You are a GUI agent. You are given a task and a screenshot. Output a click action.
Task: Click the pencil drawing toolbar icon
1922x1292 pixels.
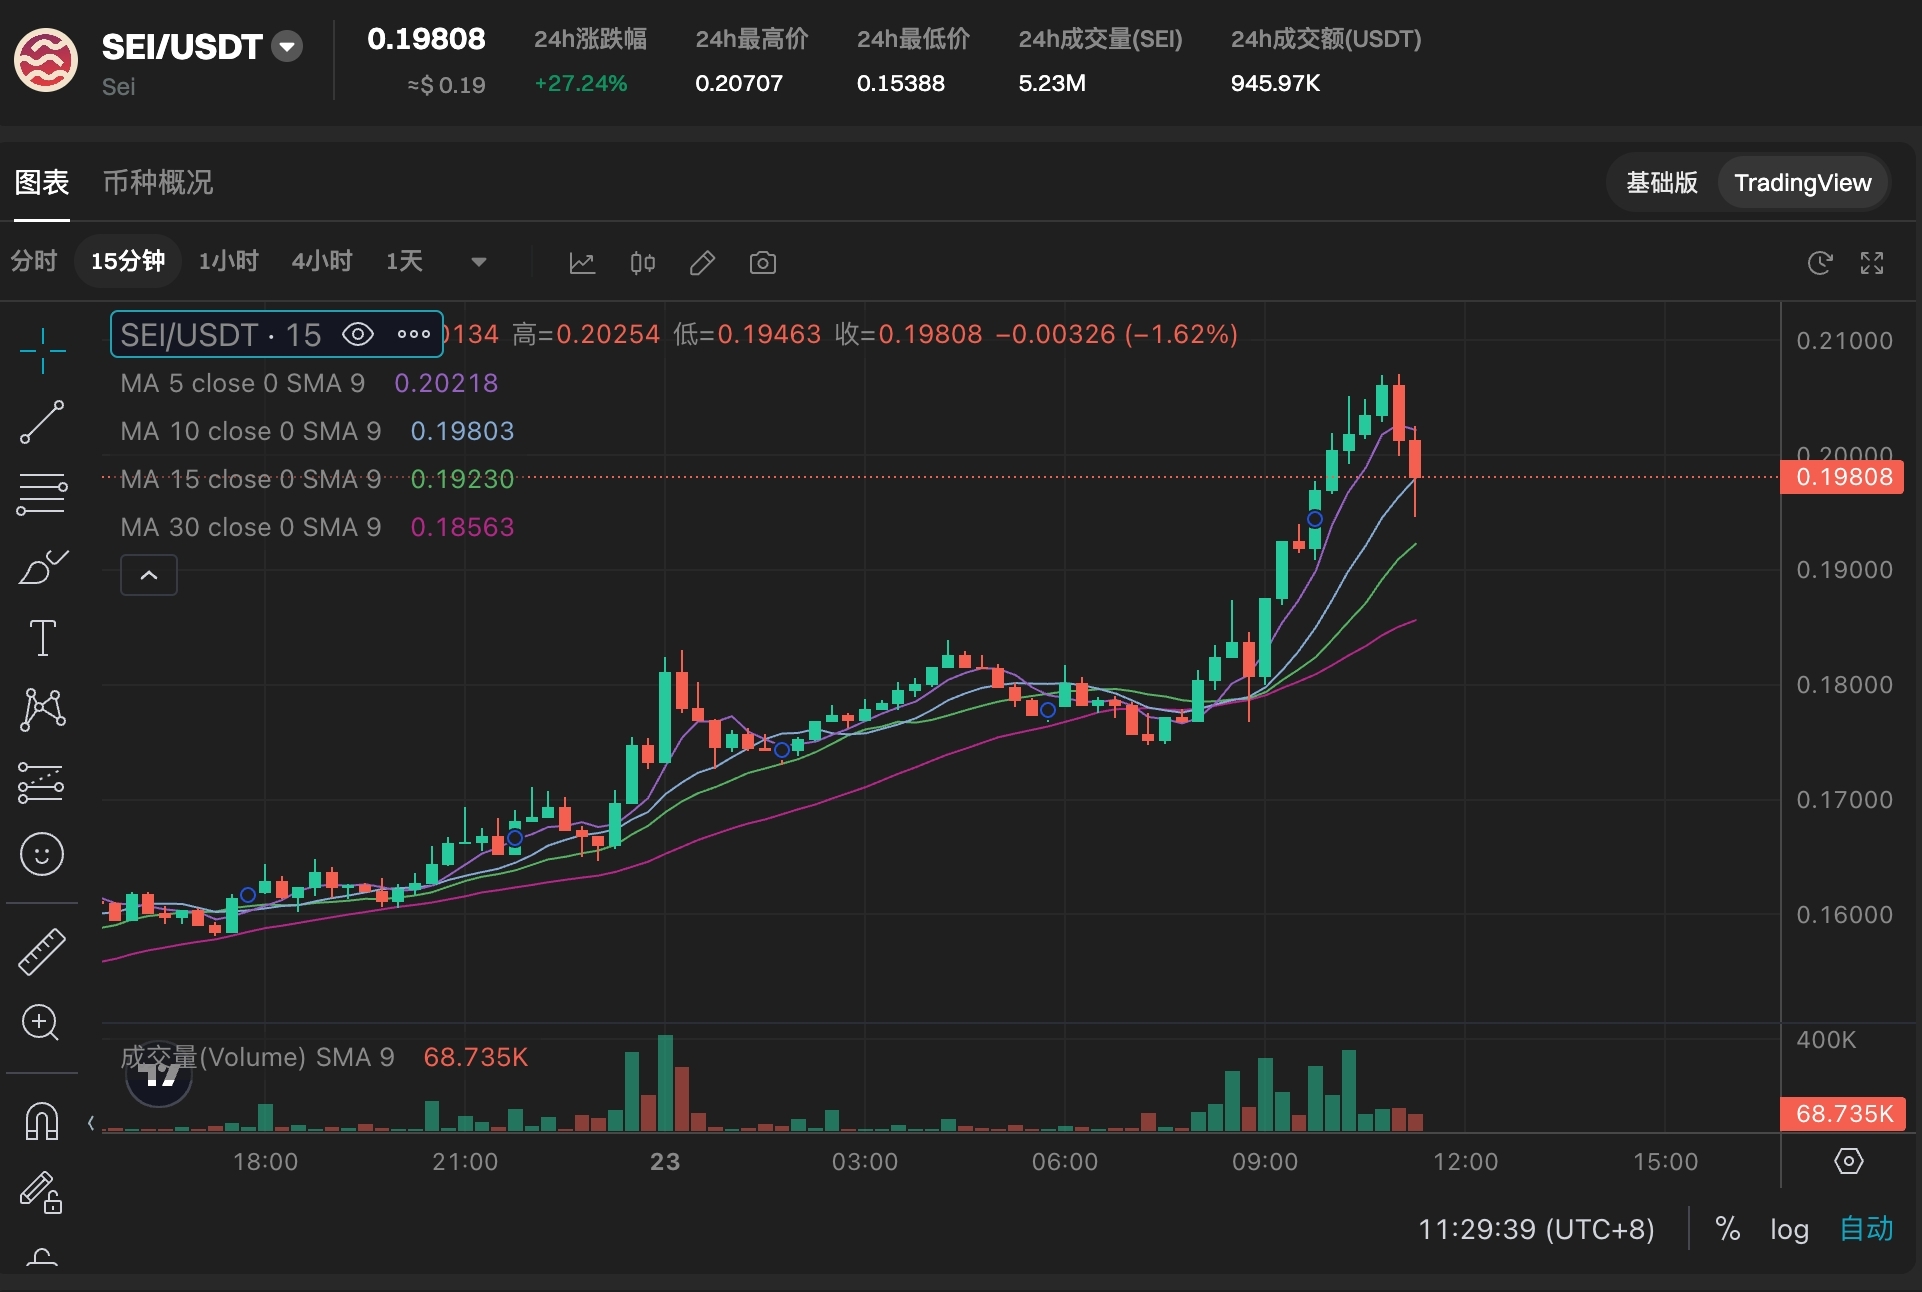pos(702,263)
